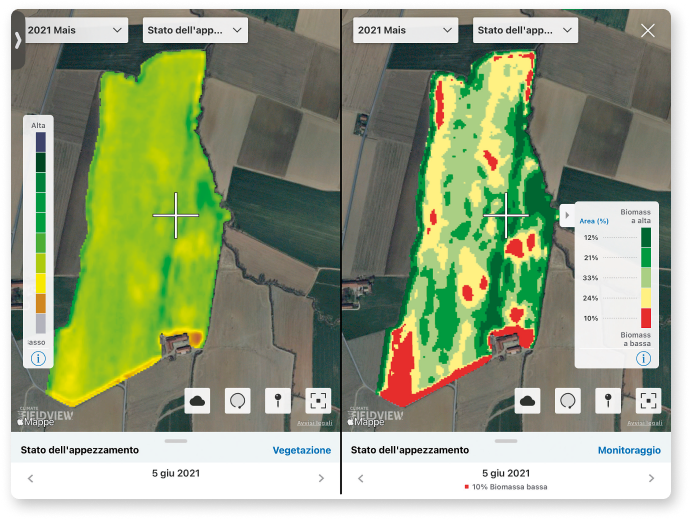Click the cloud icon on the right map
Image resolution: width=690 pixels, height=520 pixels.
(x=528, y=401)
